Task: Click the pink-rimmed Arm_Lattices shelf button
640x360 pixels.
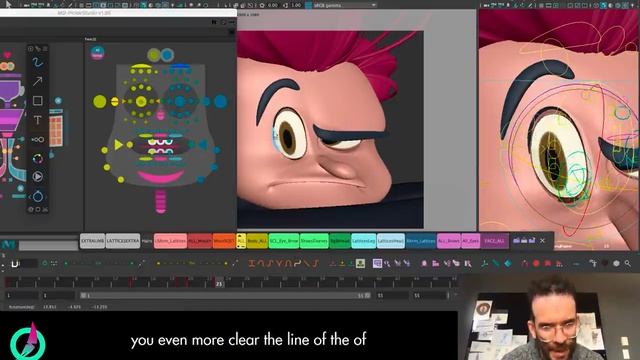Action: [171, 241]
